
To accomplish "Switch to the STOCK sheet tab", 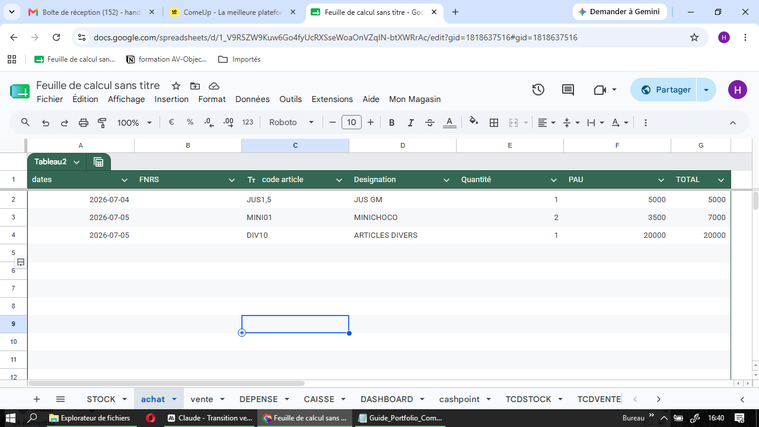I will [x=101, y=399].
